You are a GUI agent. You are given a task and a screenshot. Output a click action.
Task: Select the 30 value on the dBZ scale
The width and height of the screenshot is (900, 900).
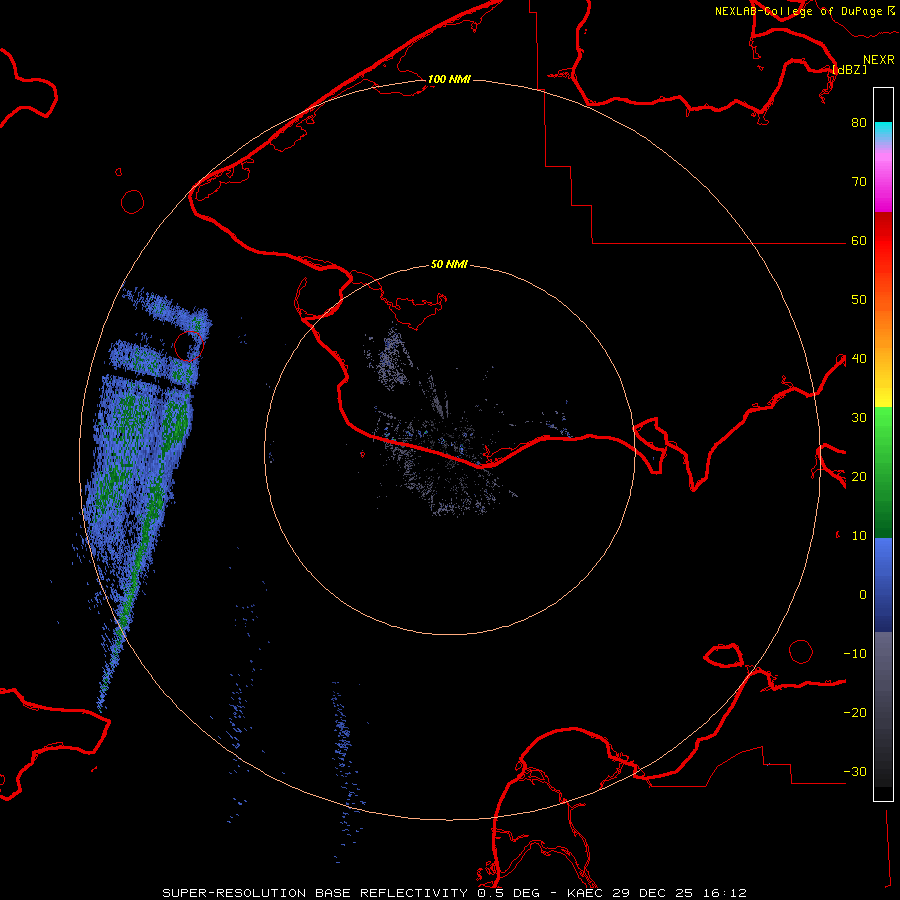[x=859, y=418]
